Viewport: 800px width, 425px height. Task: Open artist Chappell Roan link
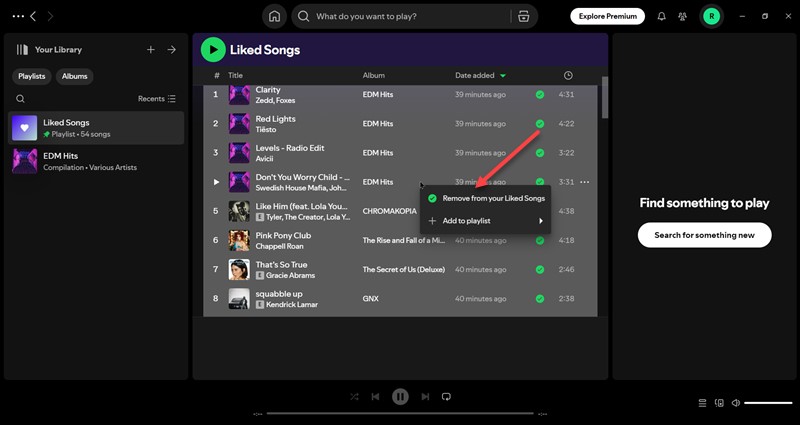(x=280, y=246)
